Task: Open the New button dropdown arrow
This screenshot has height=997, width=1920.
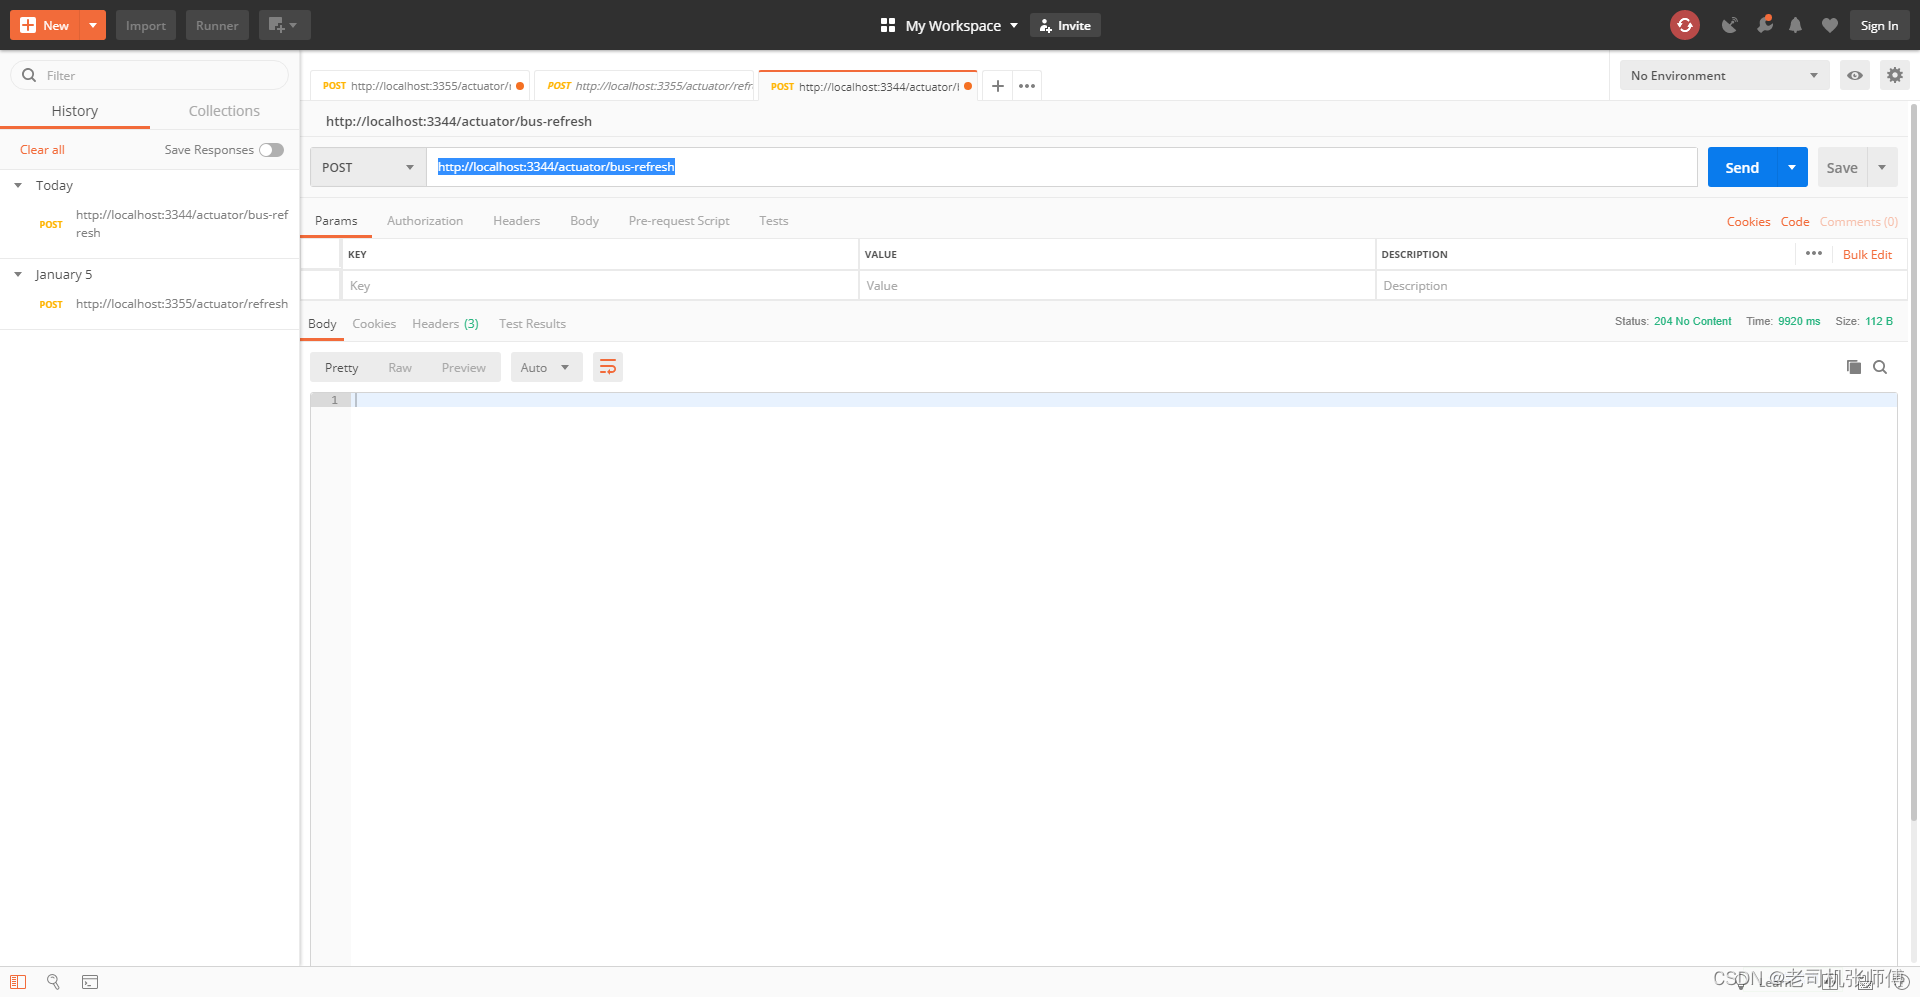Action: click(x=93, y=25)
